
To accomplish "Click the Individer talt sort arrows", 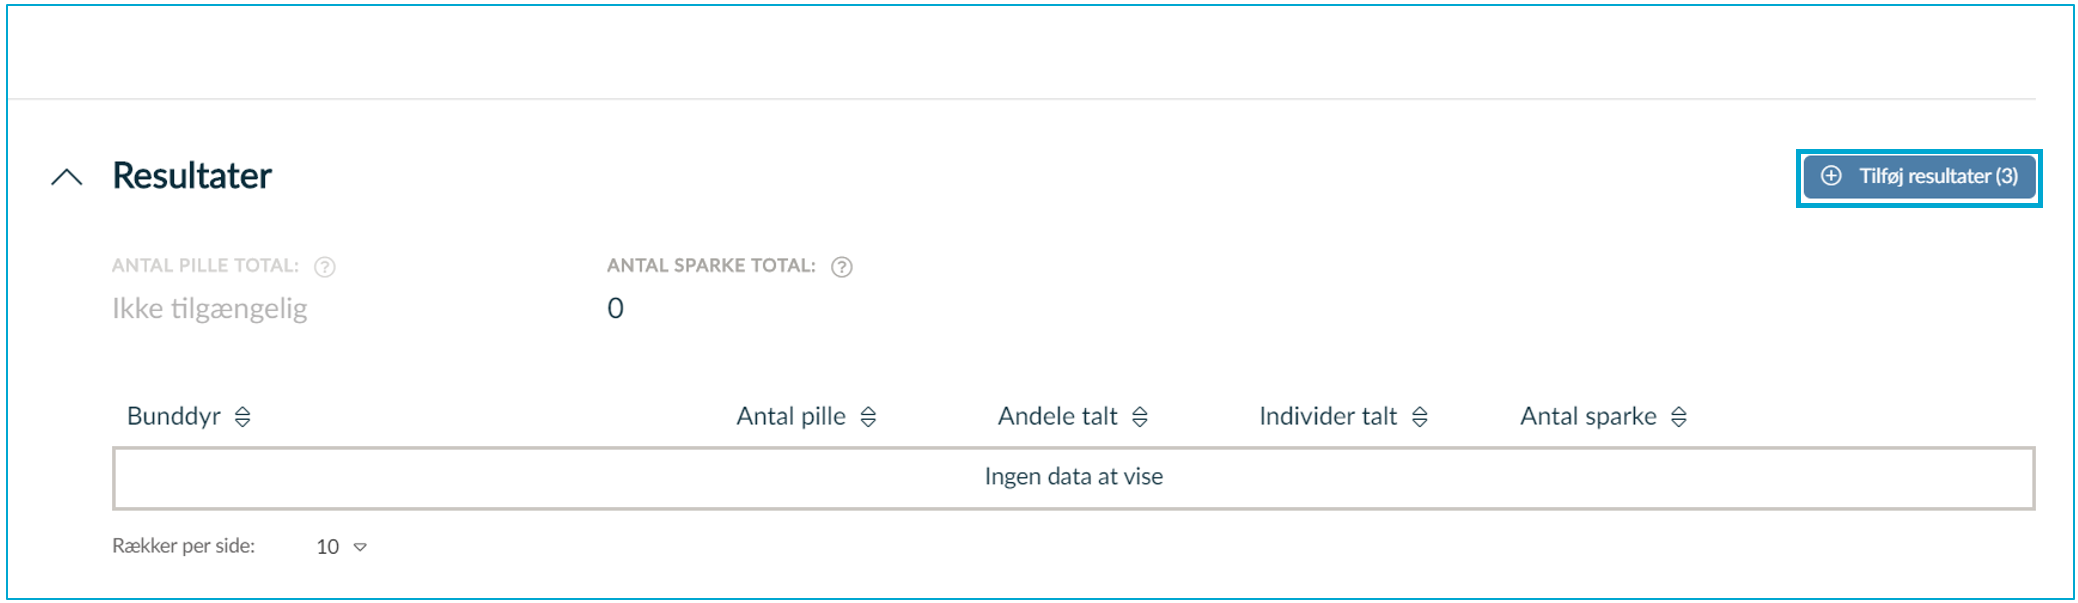I will point(1420,417).
